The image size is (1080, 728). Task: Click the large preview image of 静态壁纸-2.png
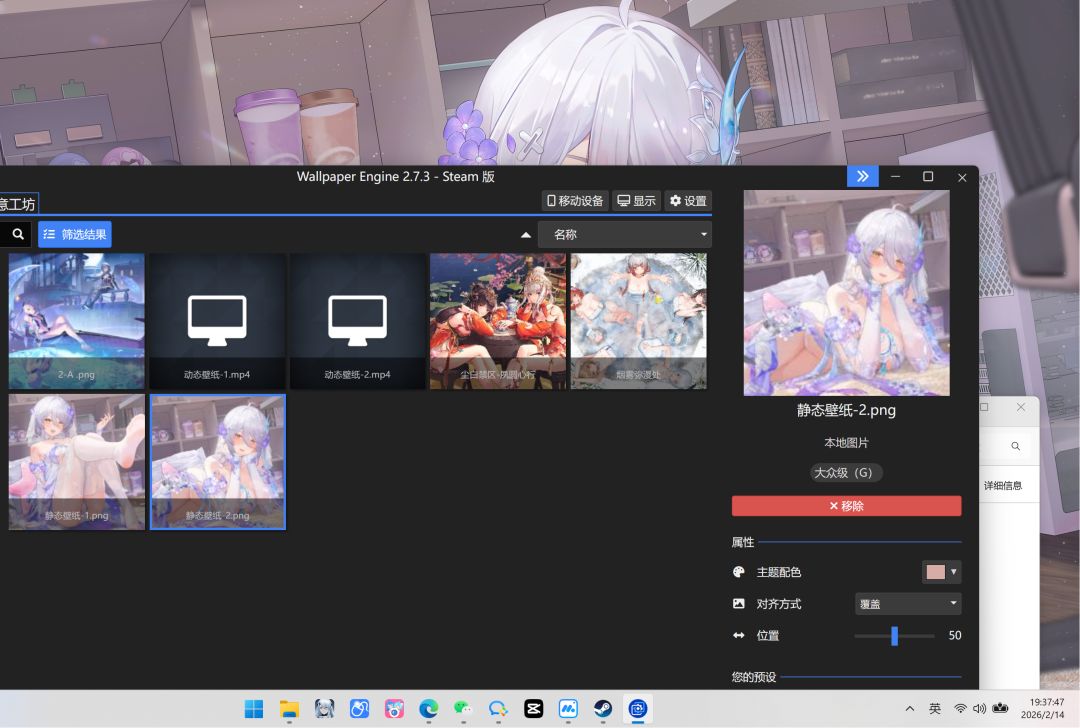[x=847, y=293]
